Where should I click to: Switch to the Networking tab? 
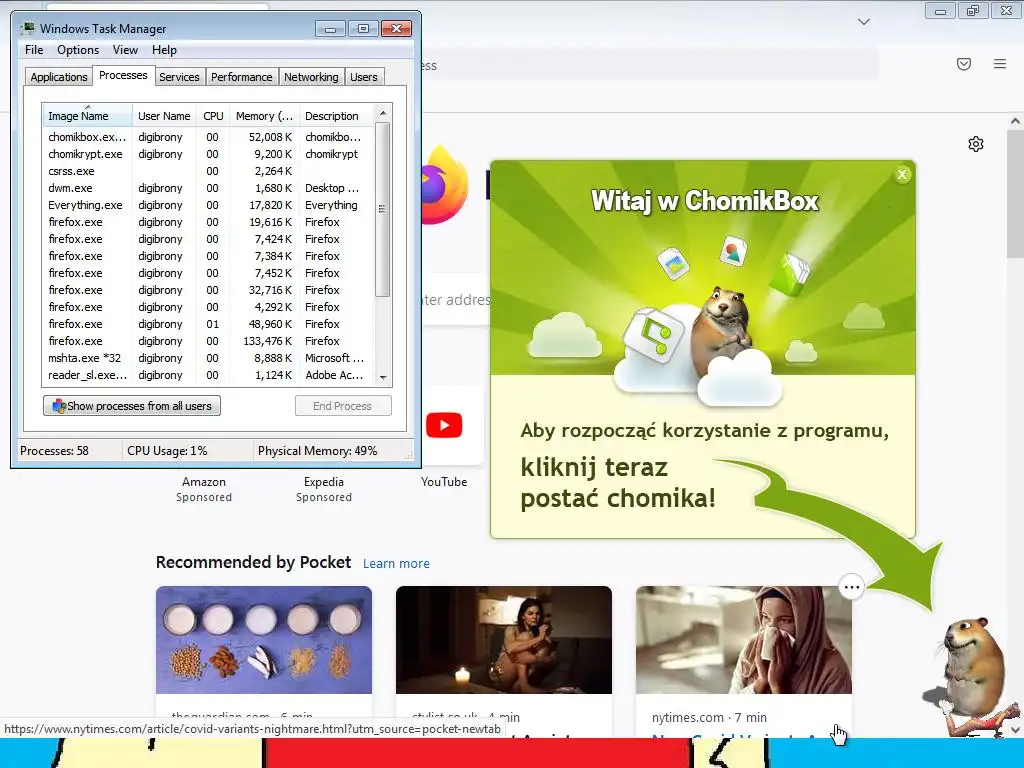[311, 77]
